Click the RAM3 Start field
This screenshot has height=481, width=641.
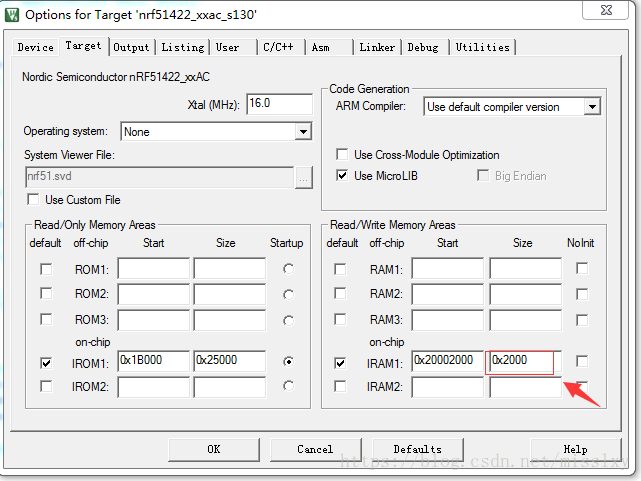pos(448,320)
